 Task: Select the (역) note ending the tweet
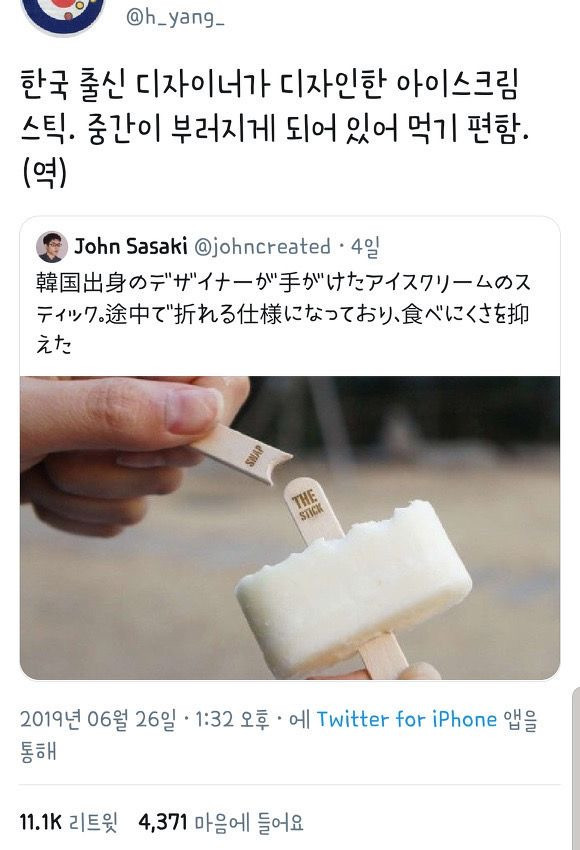45,173
